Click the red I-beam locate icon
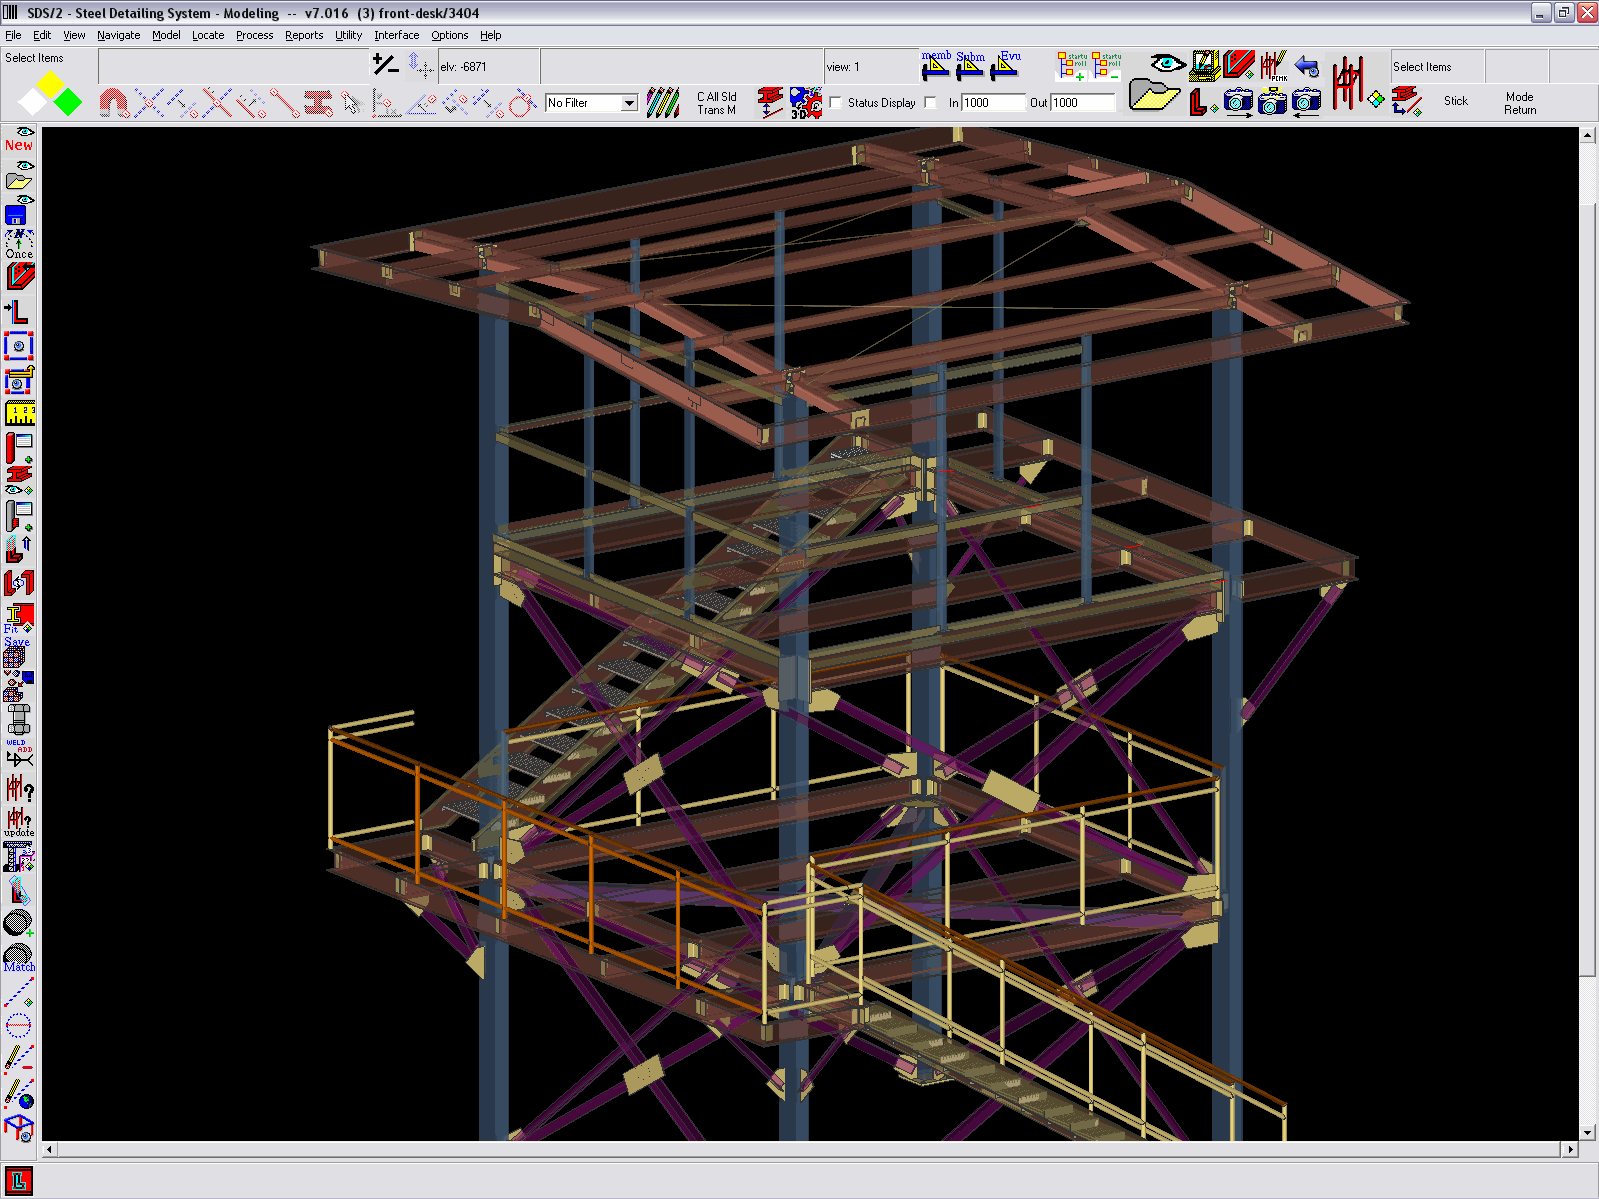Image resolution: width=1599 pixels, height=1199 pixels. point(318,102)
